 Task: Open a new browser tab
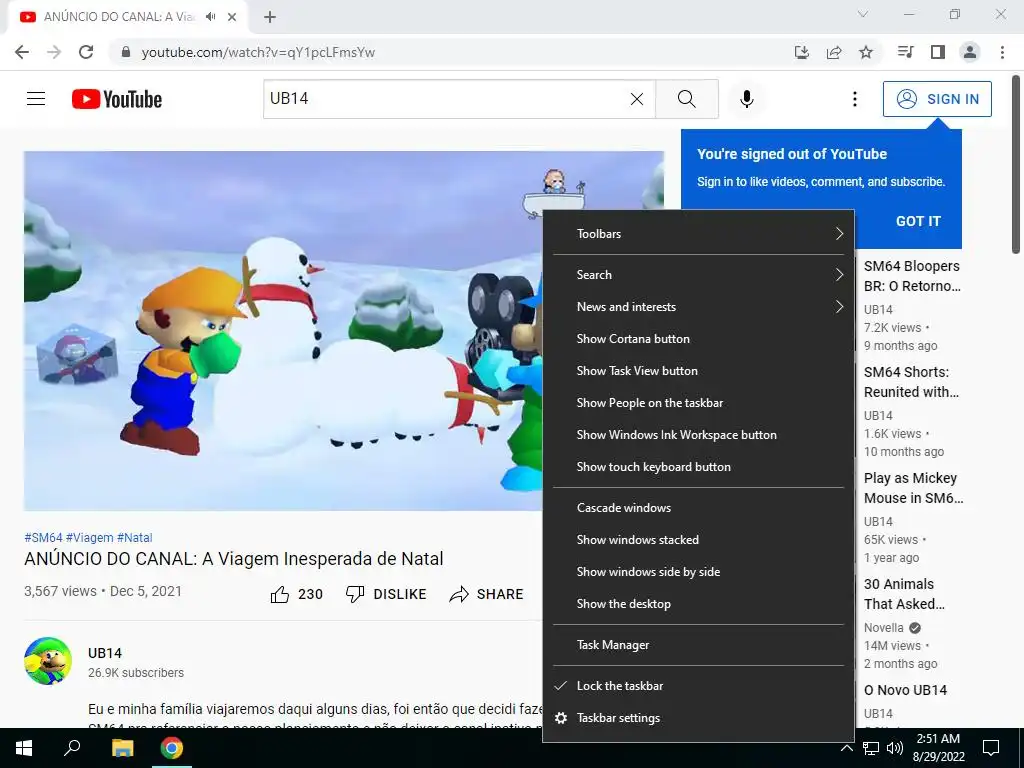pyautogui.click(x=270, y=17)
